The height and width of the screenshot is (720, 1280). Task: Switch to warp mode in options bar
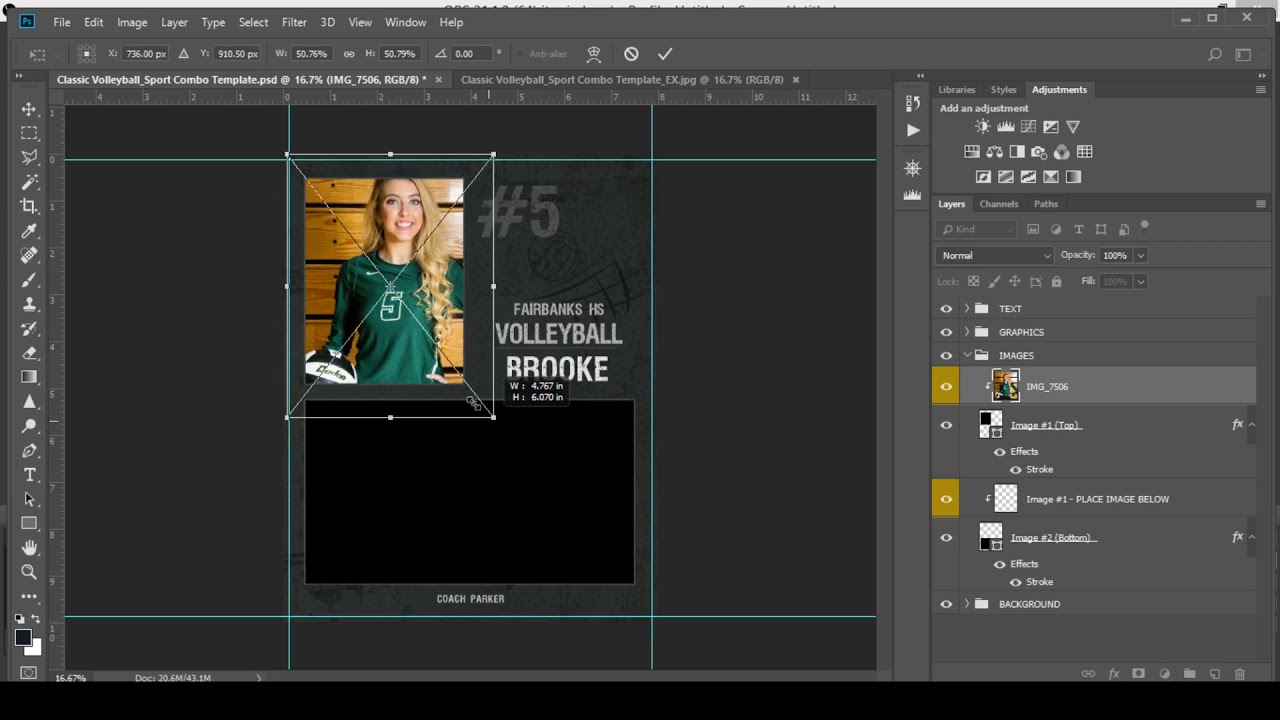point(594,54)
